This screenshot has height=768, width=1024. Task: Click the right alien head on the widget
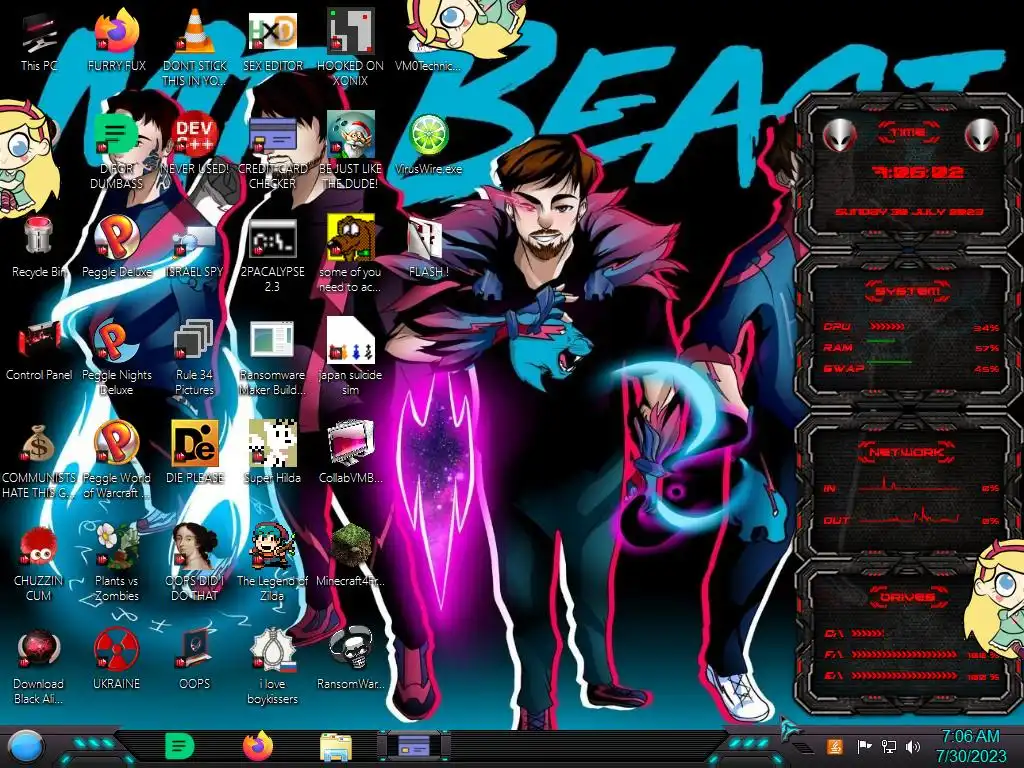point(981,136)
